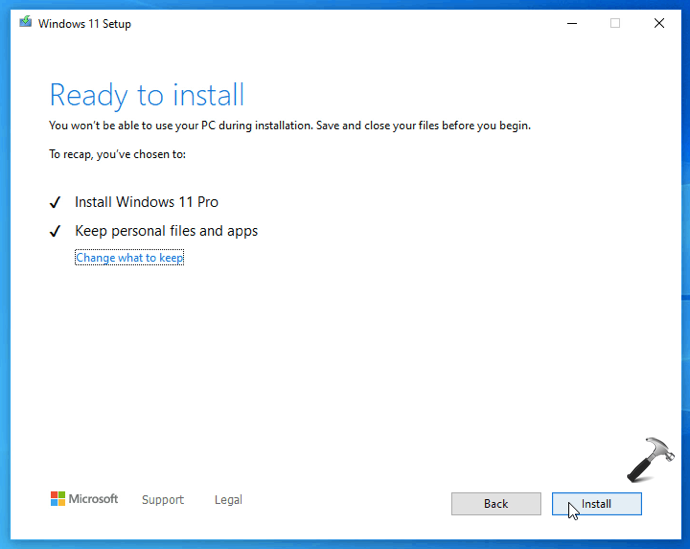The width and height of the screenshot is (690, 549).
Task: Click the checkmark beside Install Windows 11 Pro
Action: tap(56, 203)
